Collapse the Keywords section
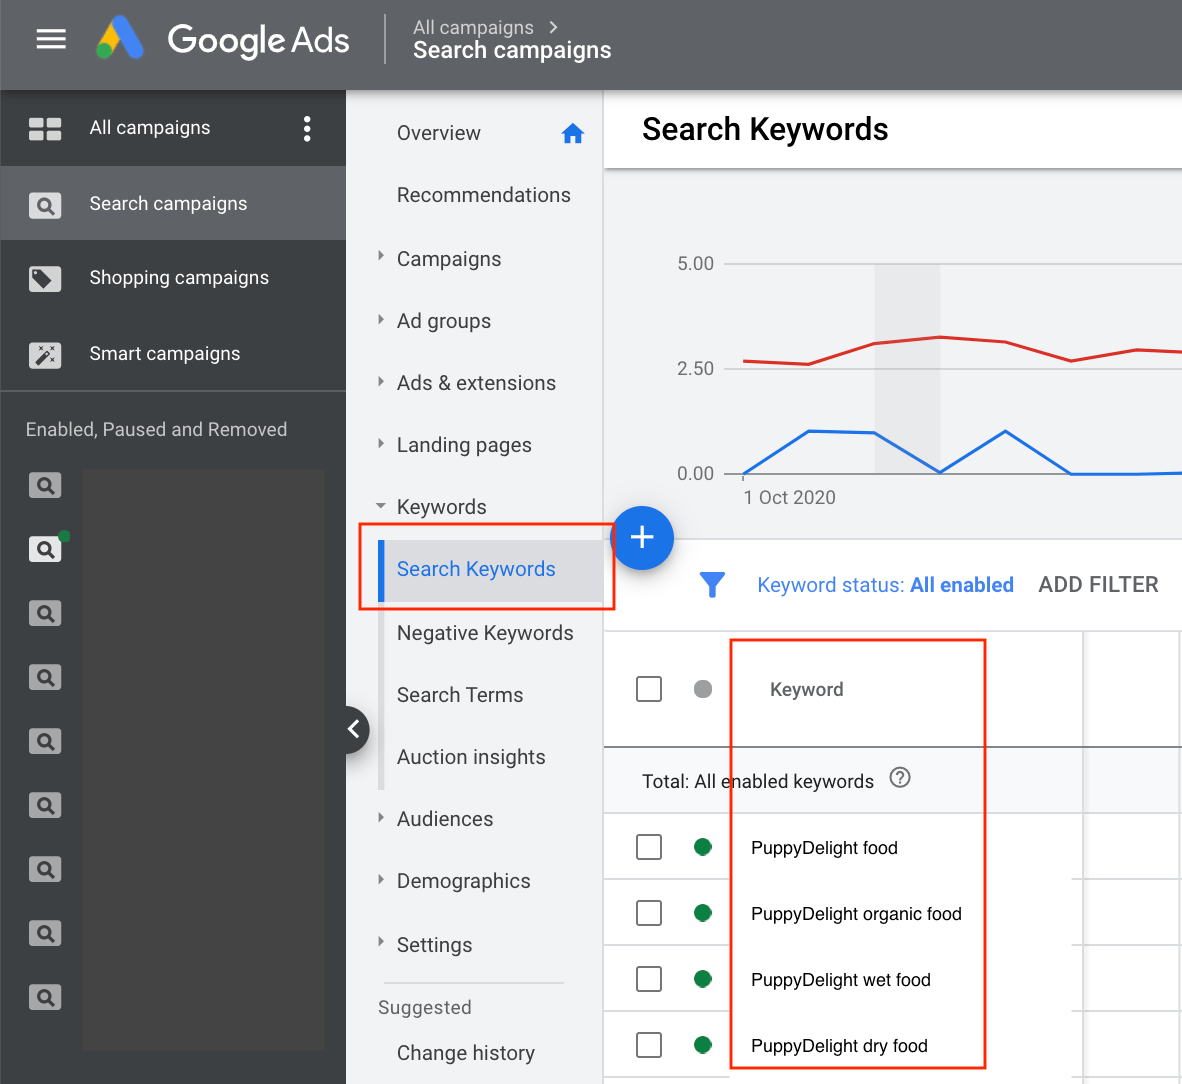This screenshot has width=1182, height=1084. pos(381,506)
